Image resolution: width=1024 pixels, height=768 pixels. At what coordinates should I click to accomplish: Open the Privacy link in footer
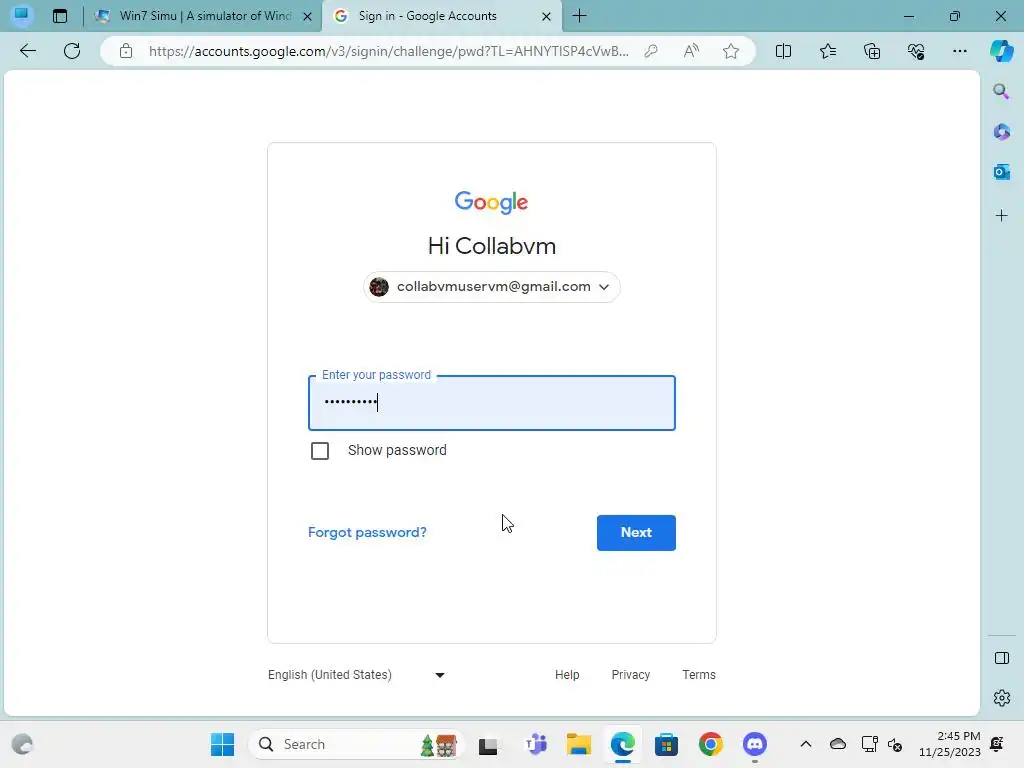coord(631,675)
